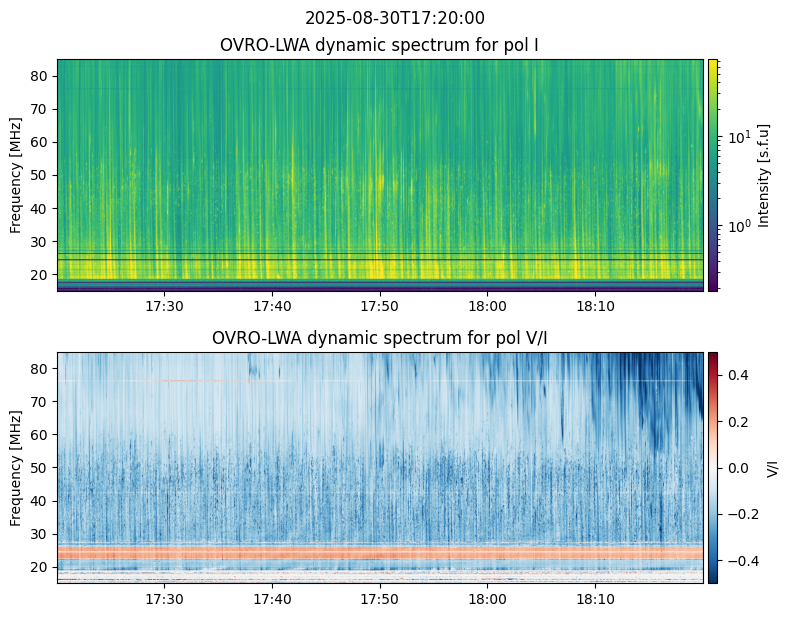Screen dimensions: 789x617
Task: Click the V/I colorbar on the lower plot
Action: 713,468
